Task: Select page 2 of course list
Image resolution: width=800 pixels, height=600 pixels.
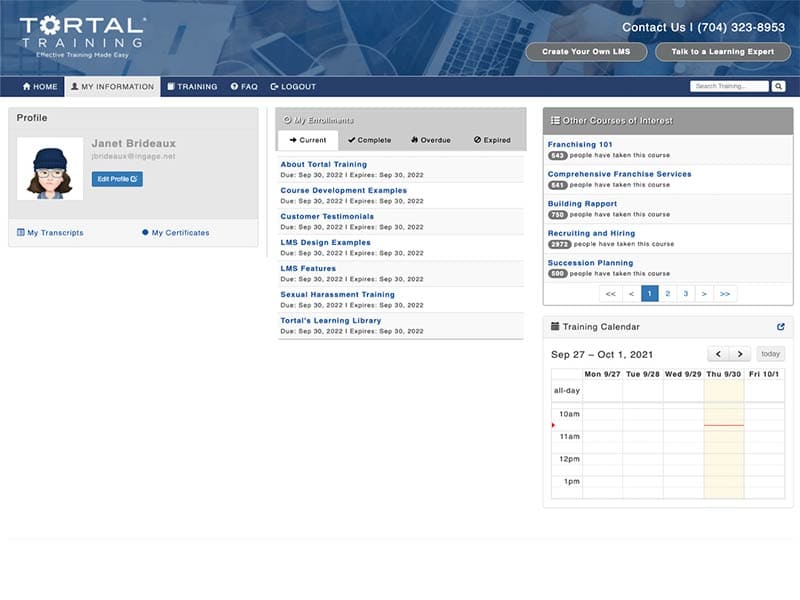Action: pos(667,294)
